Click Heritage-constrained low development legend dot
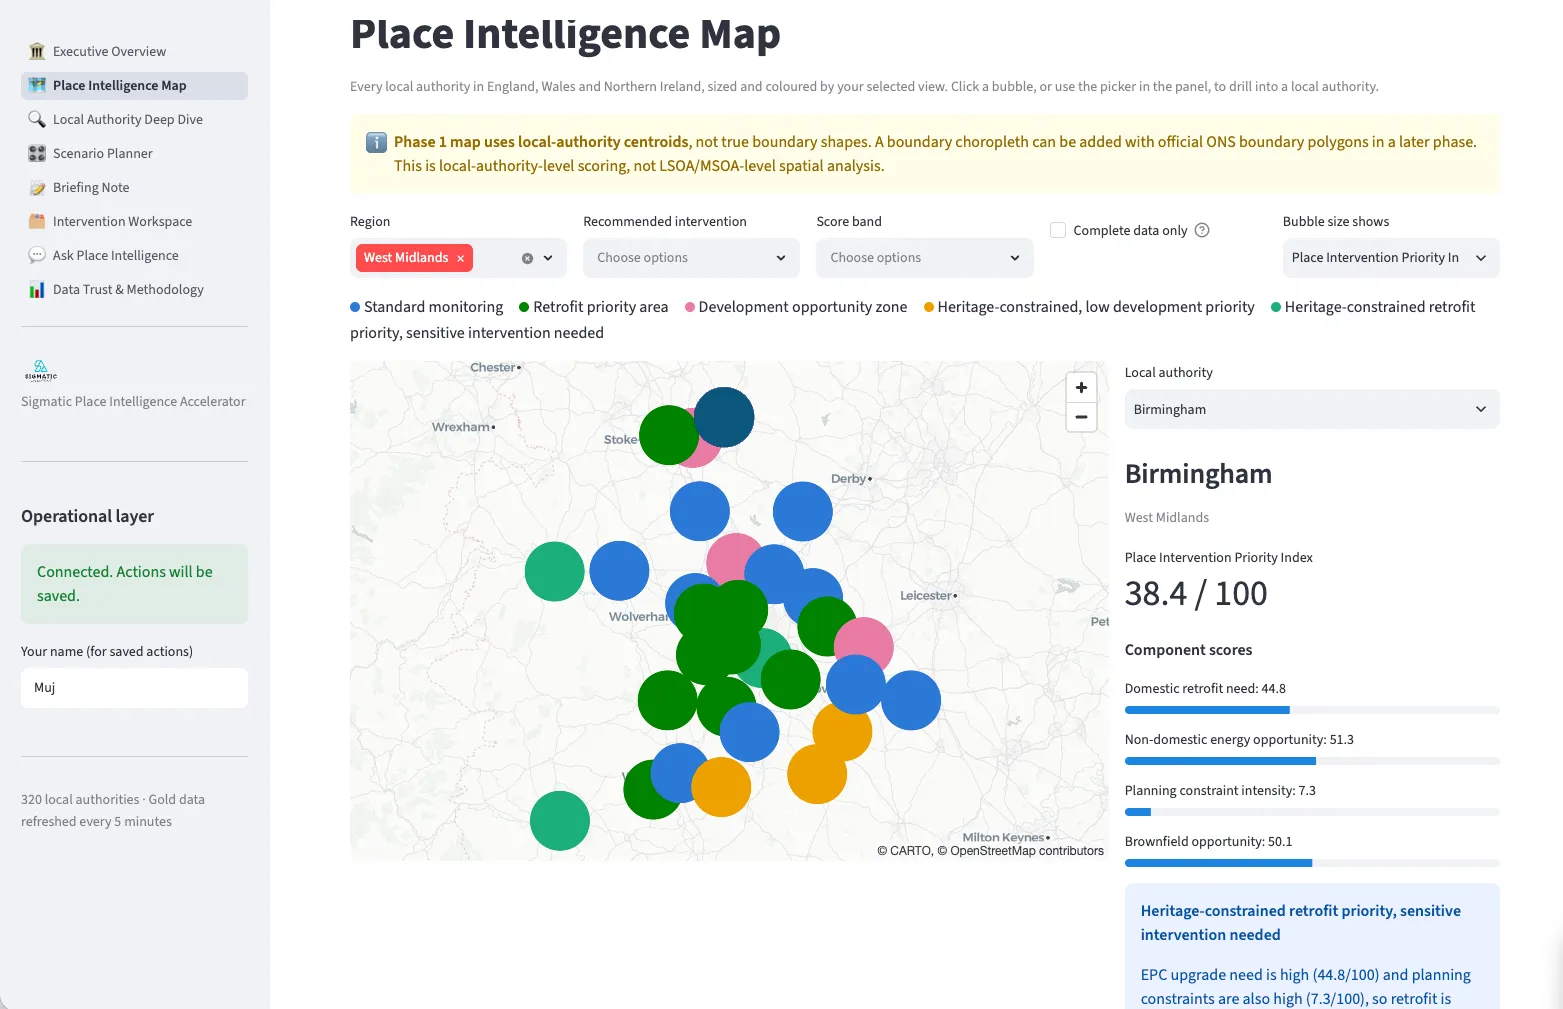The image size is (1563, 1009). click(x=929, y=307)
